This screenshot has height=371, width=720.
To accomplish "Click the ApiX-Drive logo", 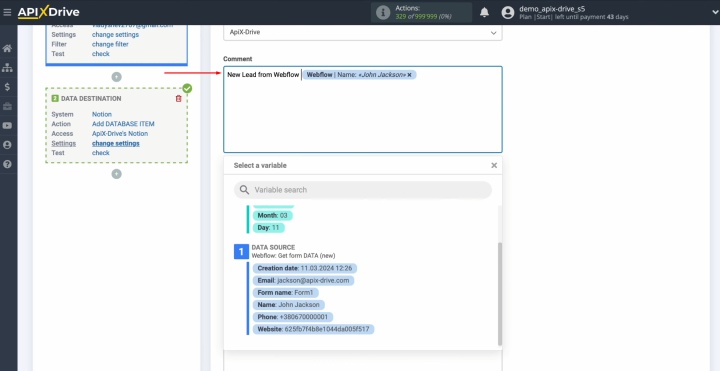I will tap(48, 12).
